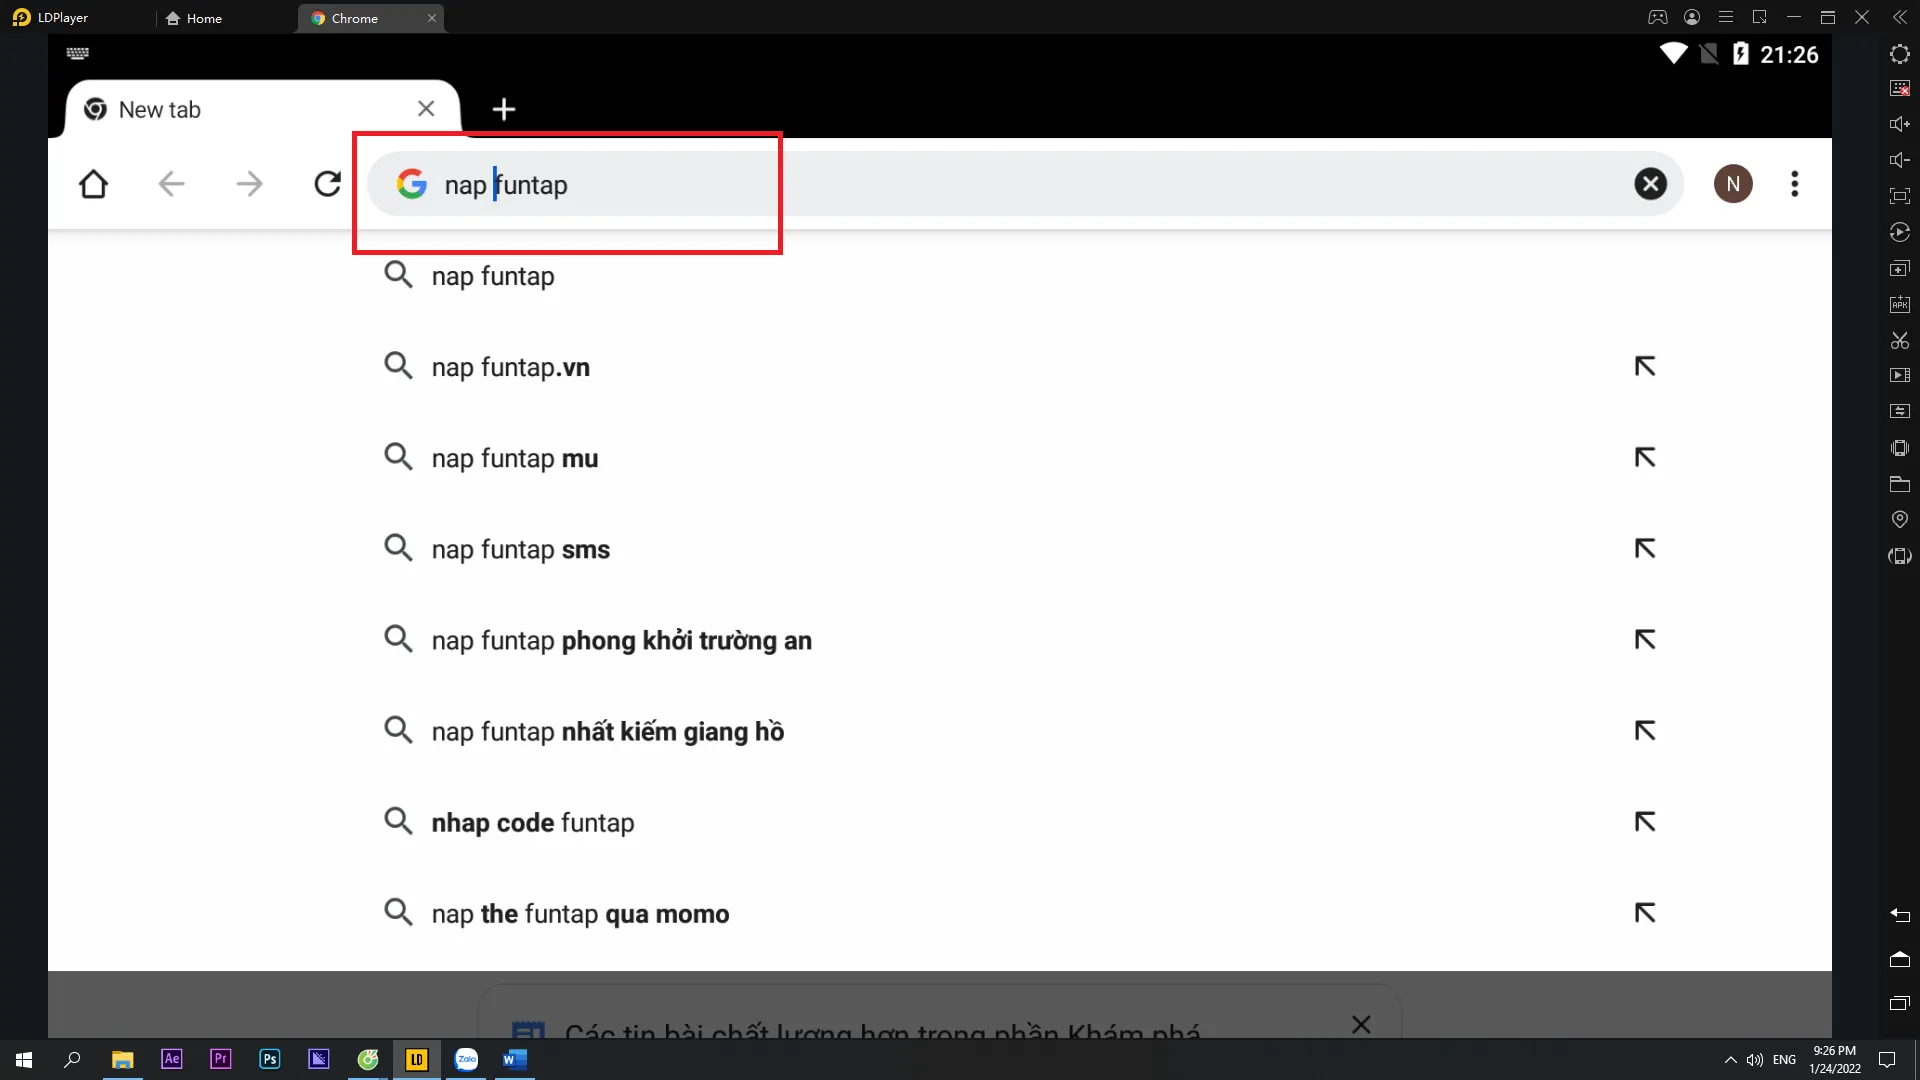Dismiss the bottom notification bar
The height and width of the screenshot is (1080, 1920).
point(1361,1025)
